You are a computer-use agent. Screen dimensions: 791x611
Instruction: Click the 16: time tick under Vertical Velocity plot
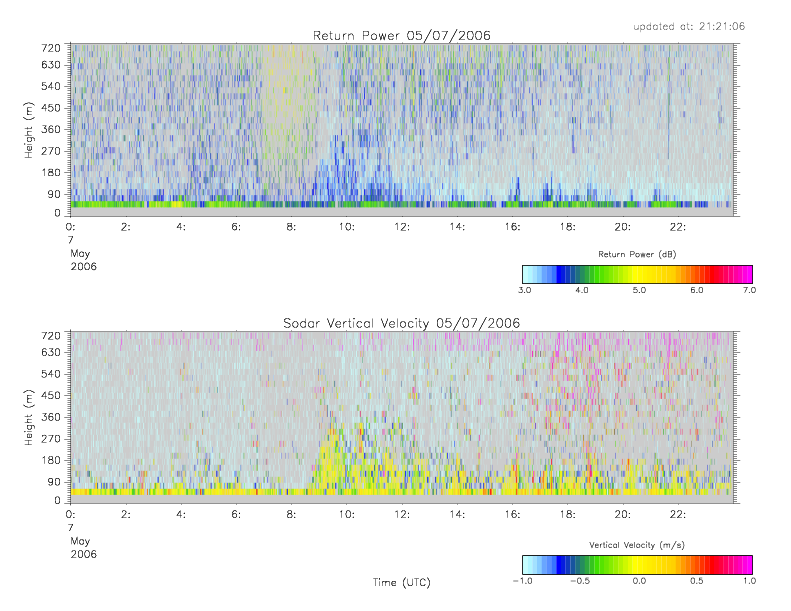pyautogui.click(x=513, y=515)
